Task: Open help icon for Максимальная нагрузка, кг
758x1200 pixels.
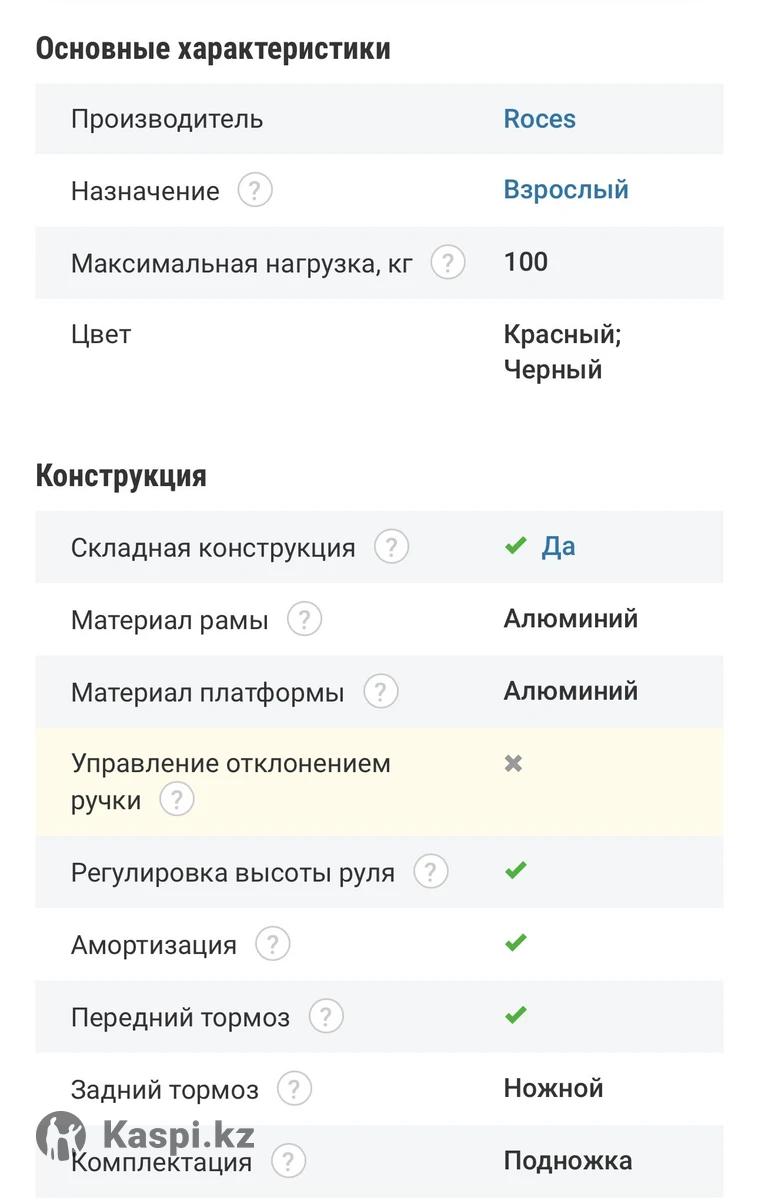Action: (x=448, y=262)
